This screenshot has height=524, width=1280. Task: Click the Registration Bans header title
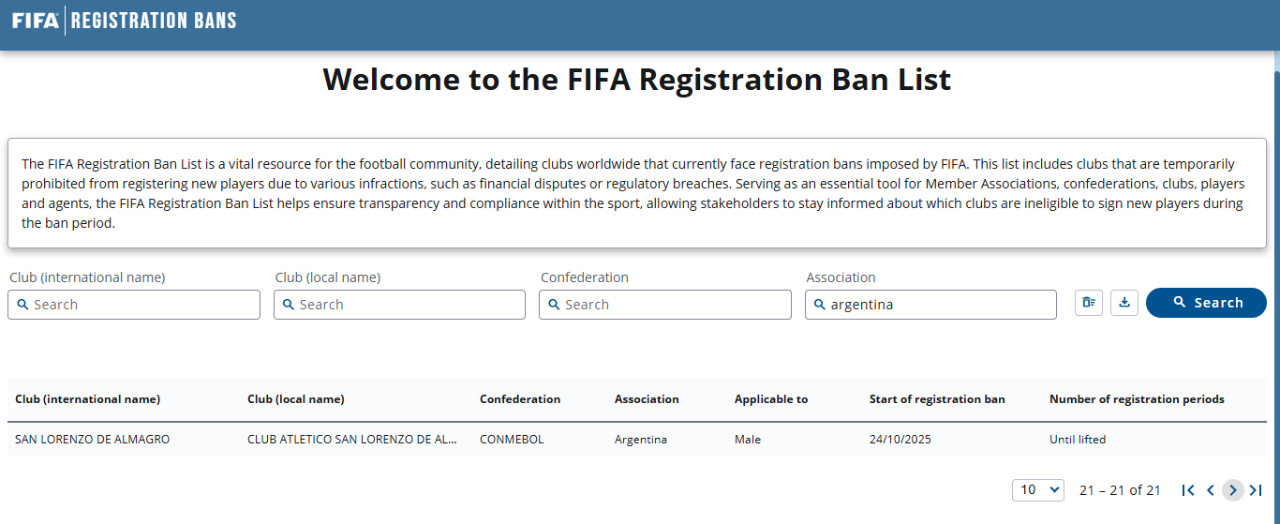(x=154, y=20)
